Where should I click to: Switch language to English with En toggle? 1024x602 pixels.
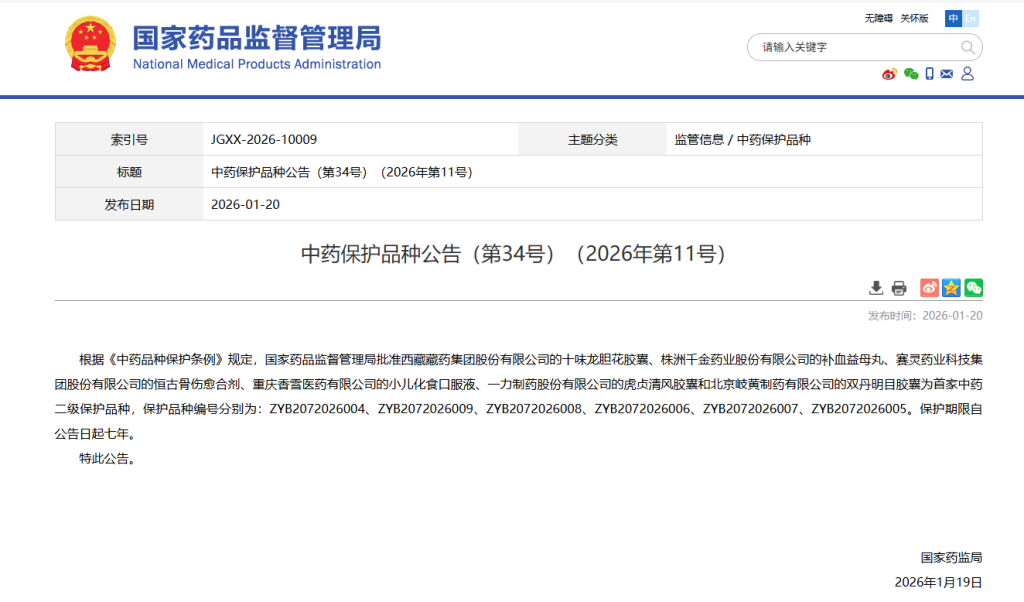[x=970, y=18]
